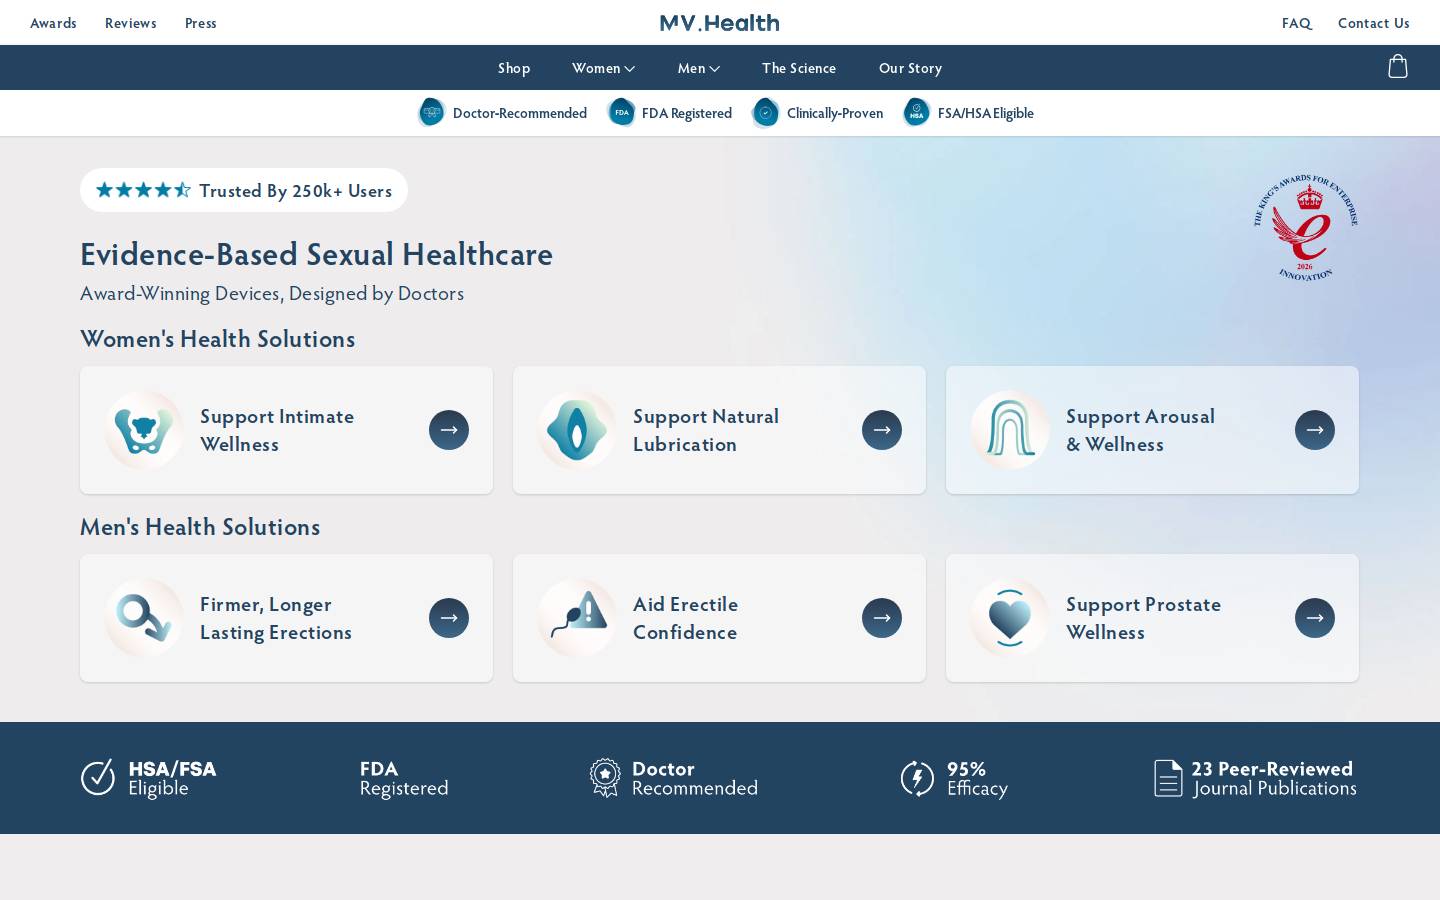Click the FSA/HSA Eligible badge icon
The image size is (1440, 900).
pos(916,112)
